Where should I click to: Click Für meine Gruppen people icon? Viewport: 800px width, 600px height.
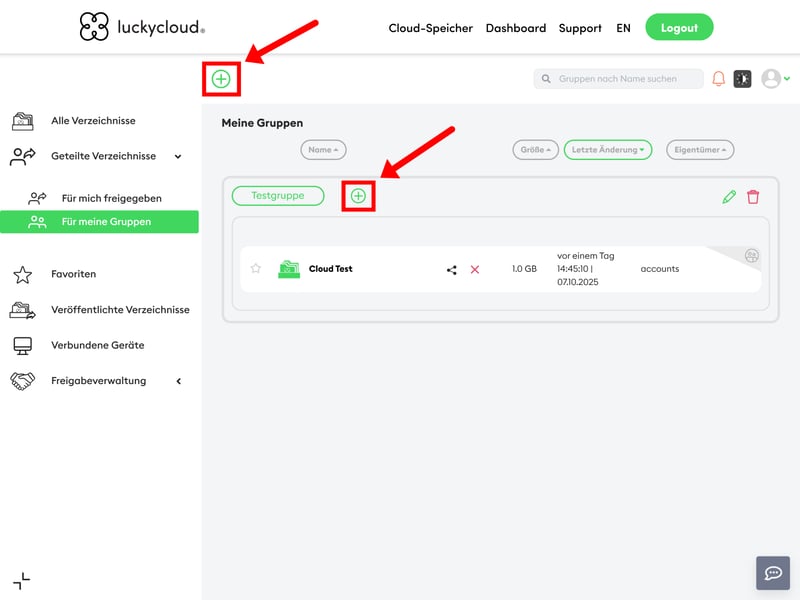37,222
